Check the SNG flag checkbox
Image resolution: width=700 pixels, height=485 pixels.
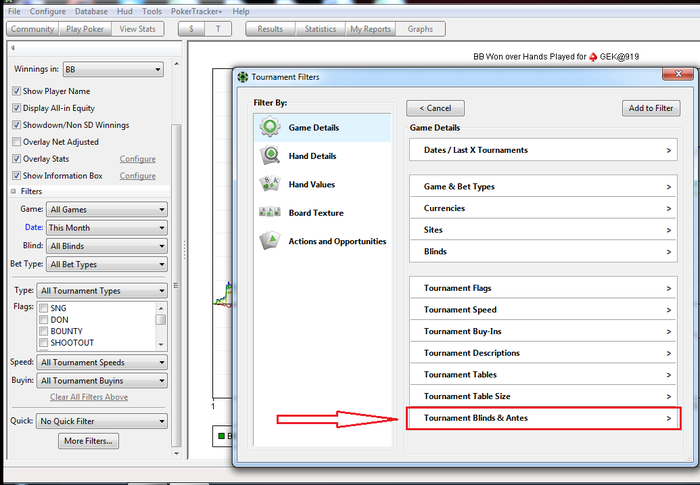[x=44, y=308]
